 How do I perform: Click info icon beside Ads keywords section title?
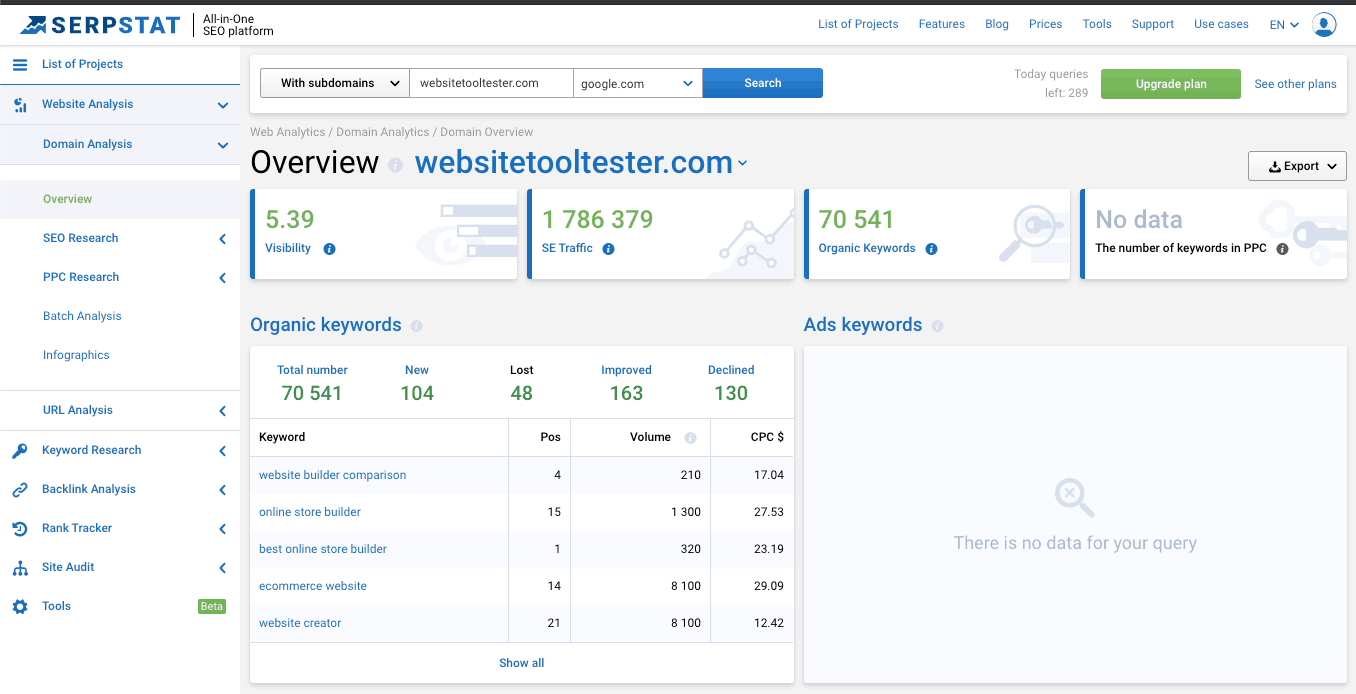(x=937, y=326)
